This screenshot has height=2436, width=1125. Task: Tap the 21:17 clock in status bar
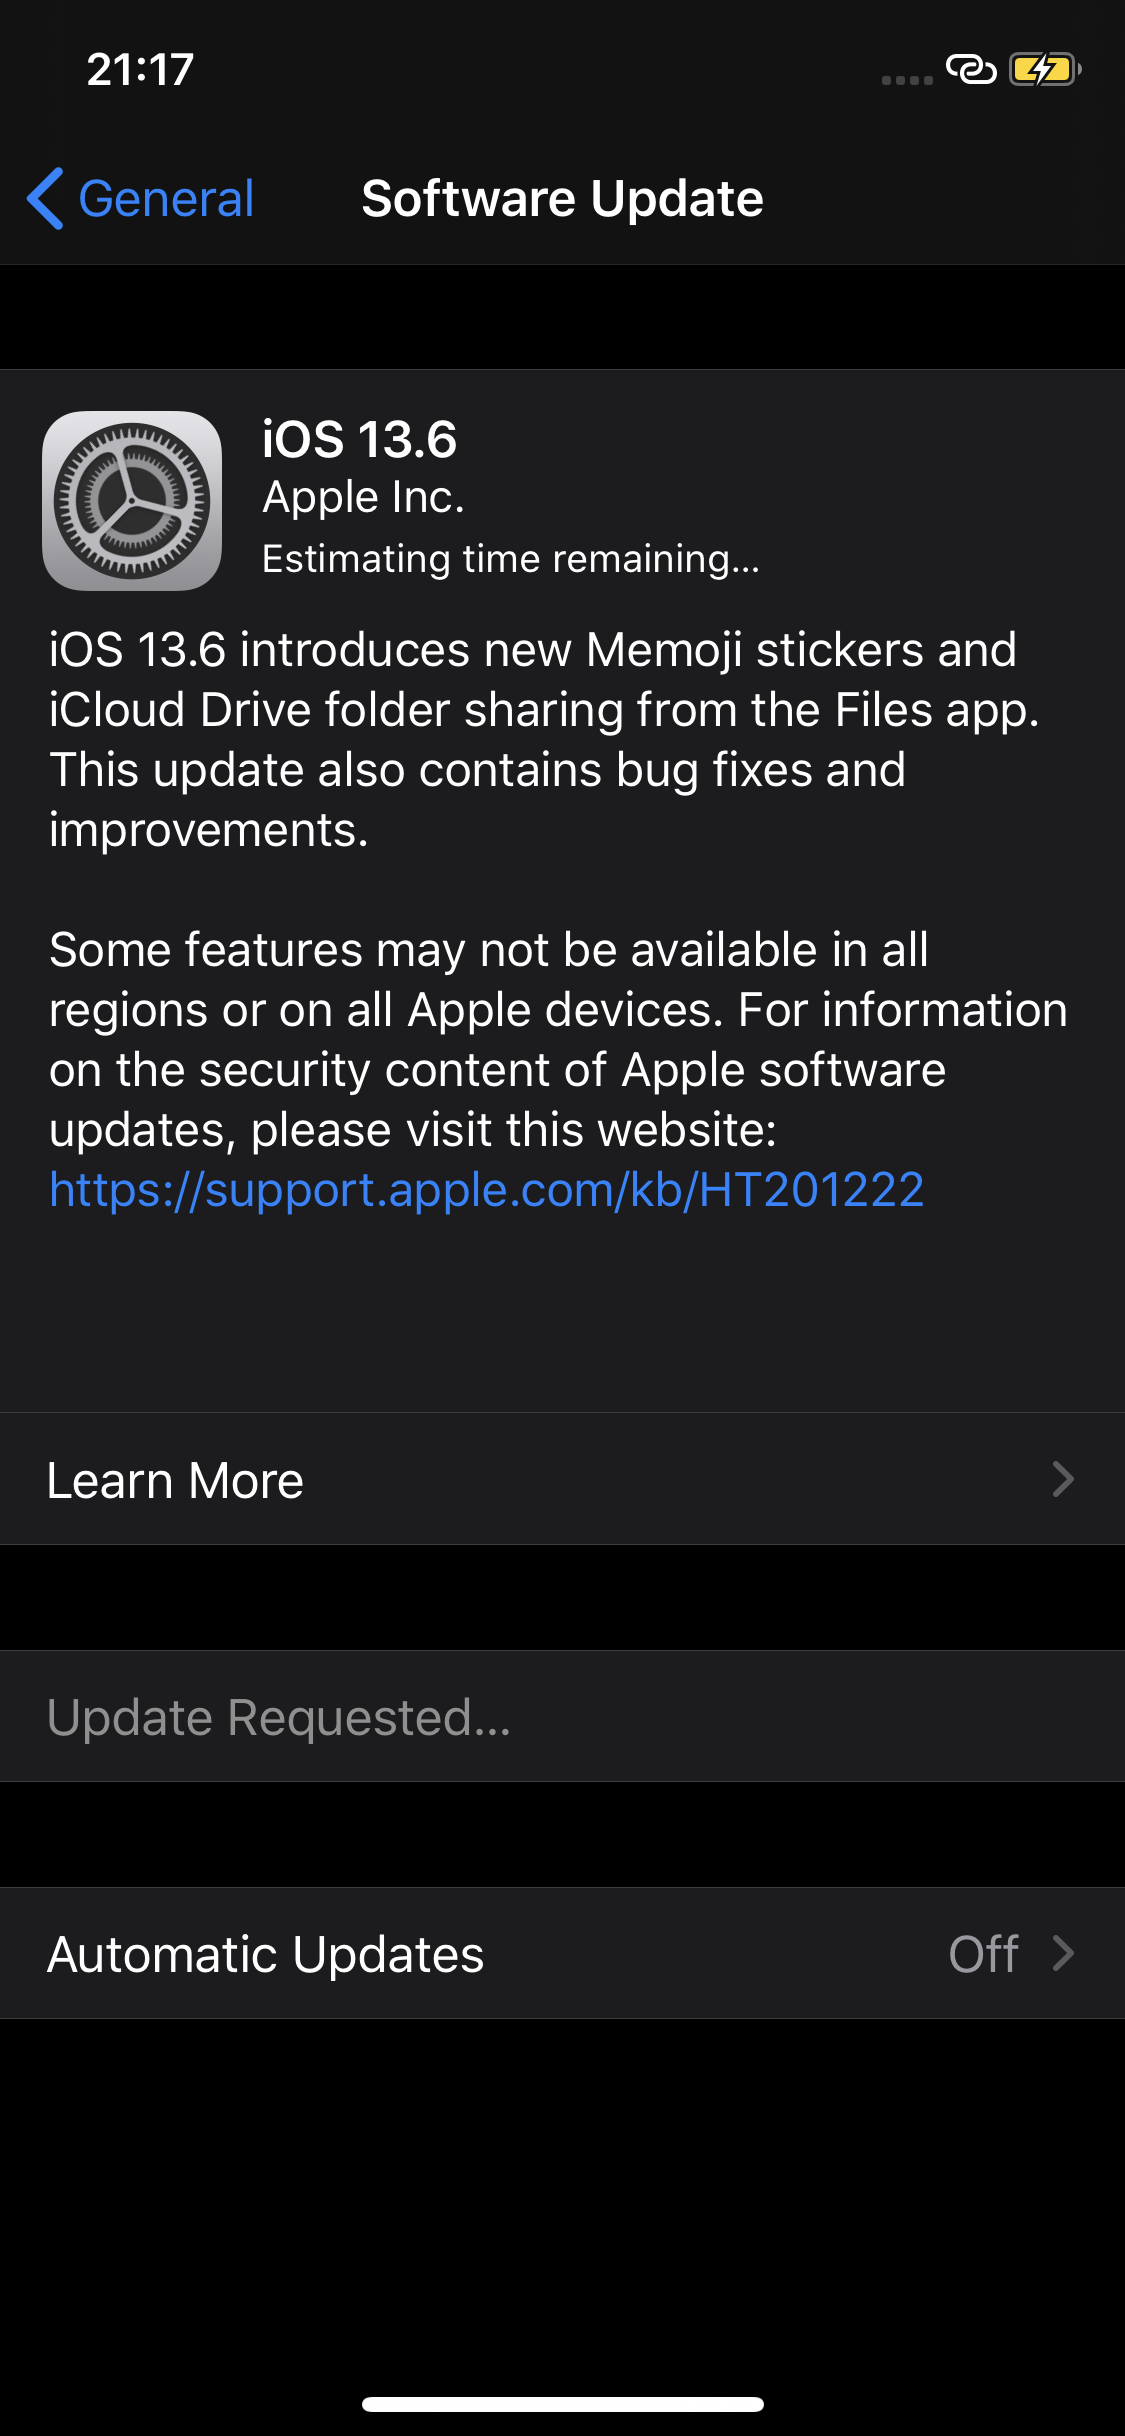click(140, 70)
